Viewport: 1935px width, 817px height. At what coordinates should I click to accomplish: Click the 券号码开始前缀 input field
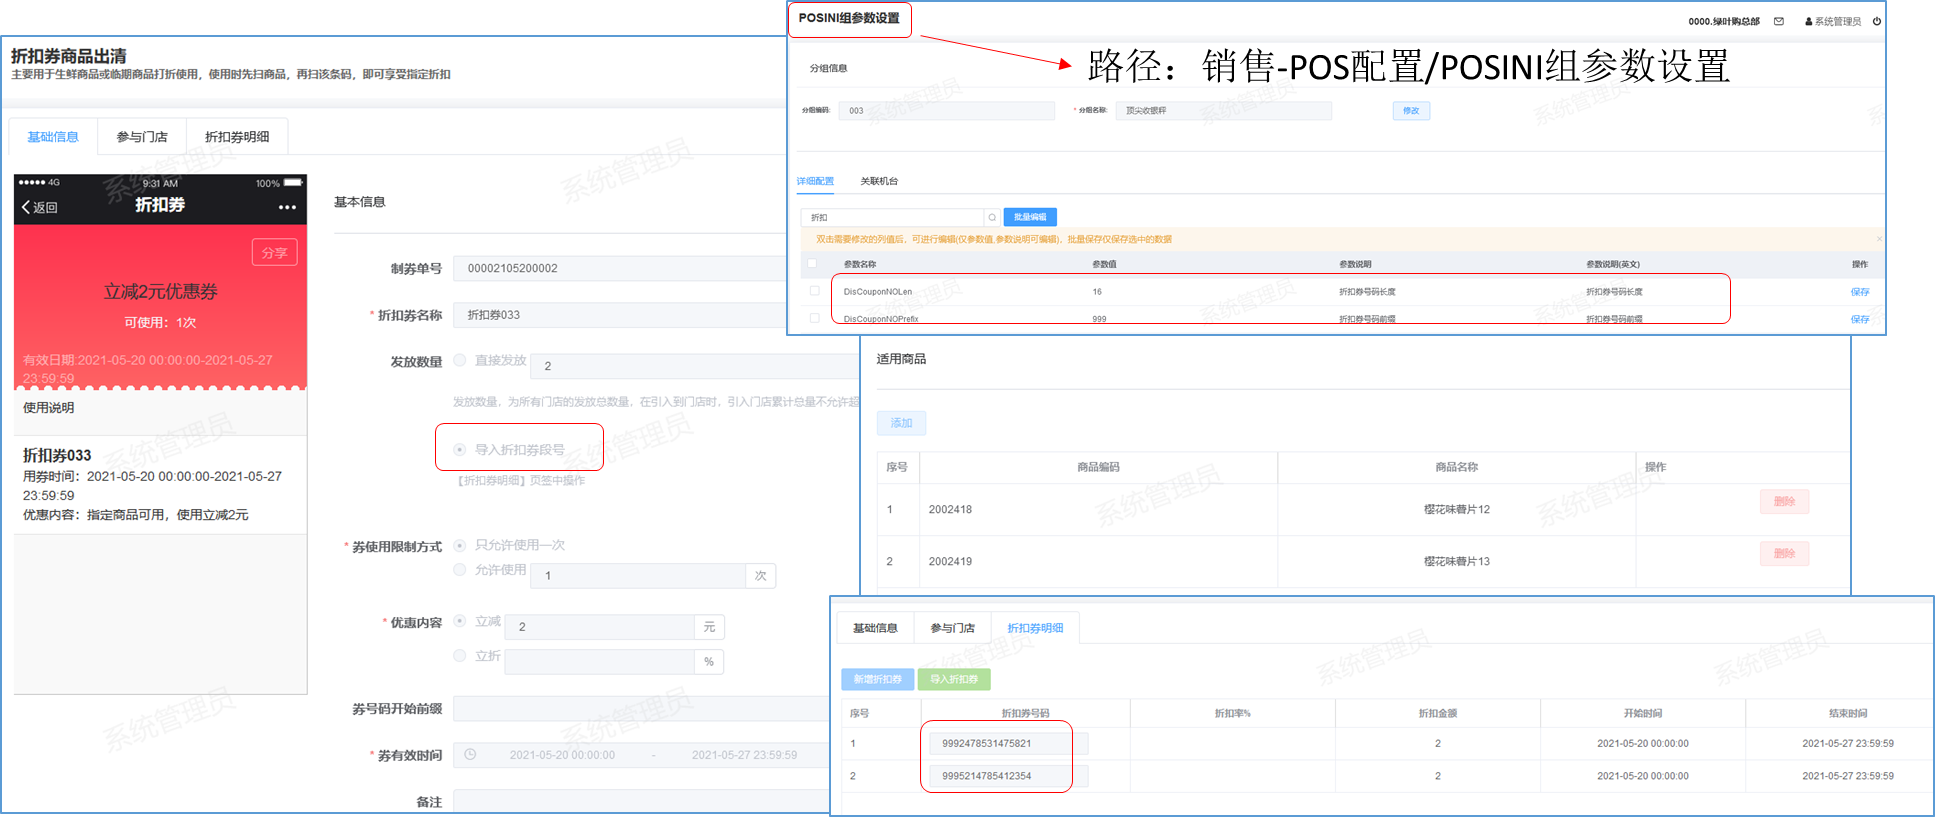(x=640, y=709)
